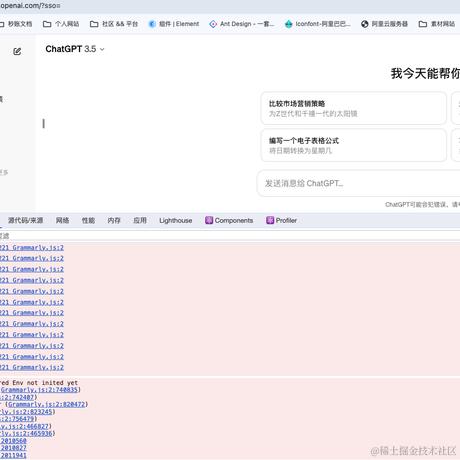Switch to the 内存 DevTools tab
The height and width of the screenshot is (460, 460).
pos(114,220)
